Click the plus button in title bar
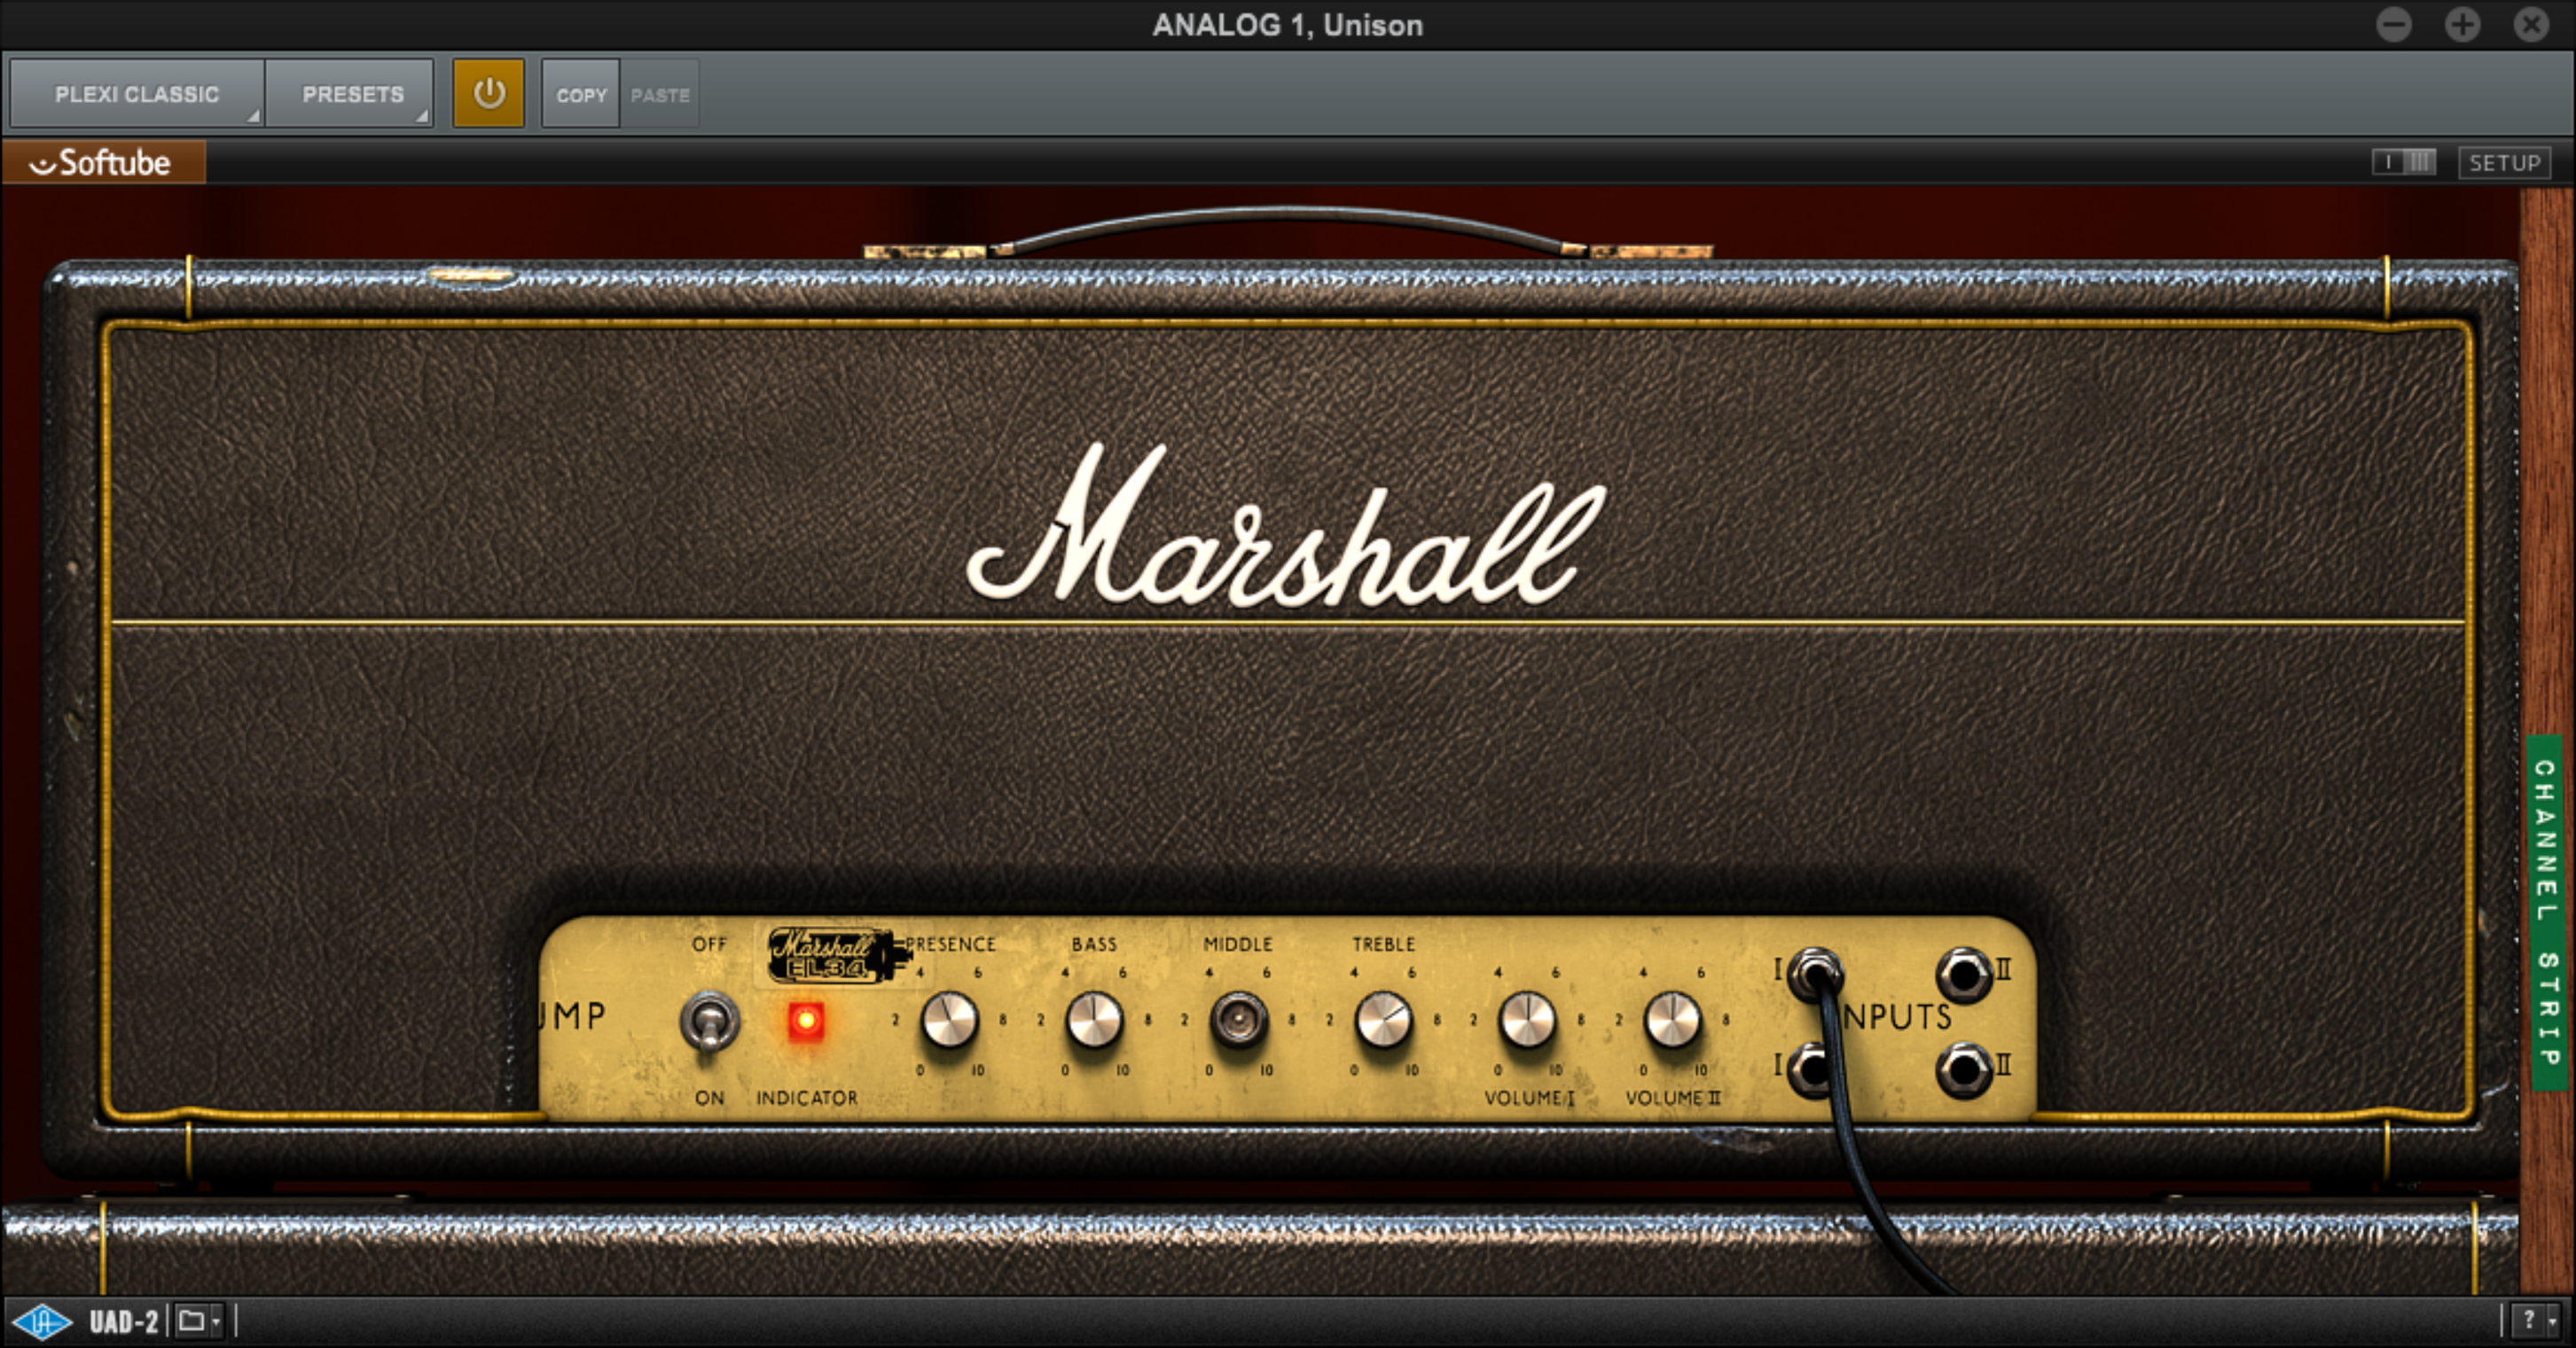Screen dimensions: 2576x1348 point(2463,24)
